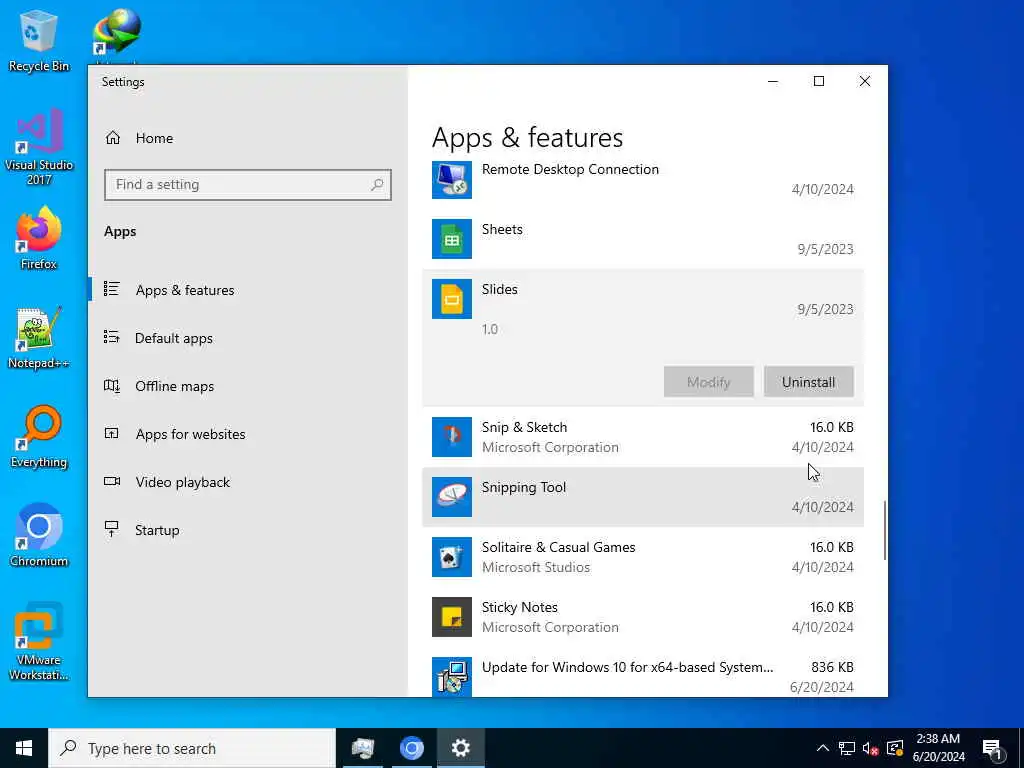Open Video playback settings page

(183, 483)
